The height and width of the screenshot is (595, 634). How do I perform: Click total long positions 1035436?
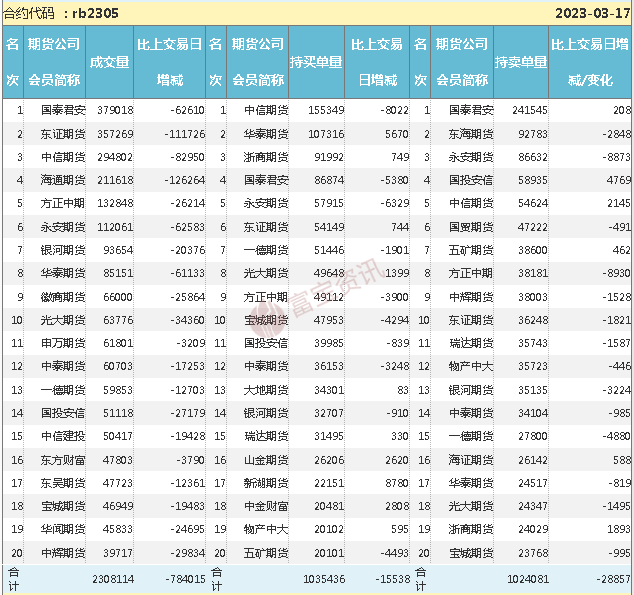324,579
